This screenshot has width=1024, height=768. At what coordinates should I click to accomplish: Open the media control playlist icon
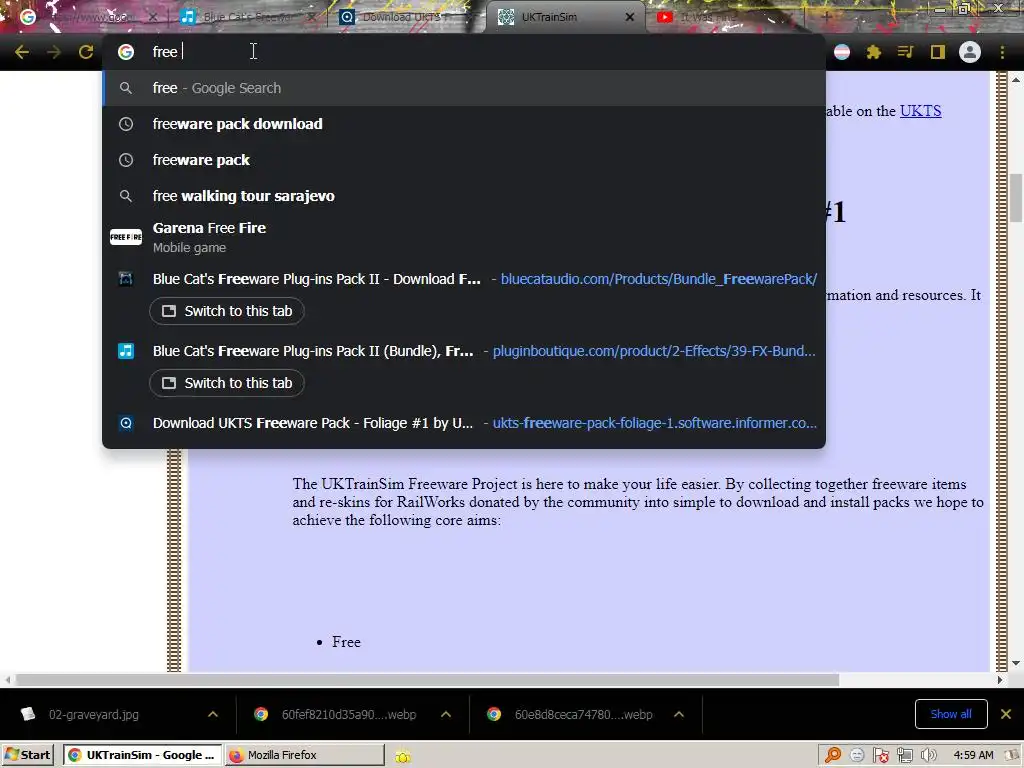pyautogui.click(x=905, y=52)
